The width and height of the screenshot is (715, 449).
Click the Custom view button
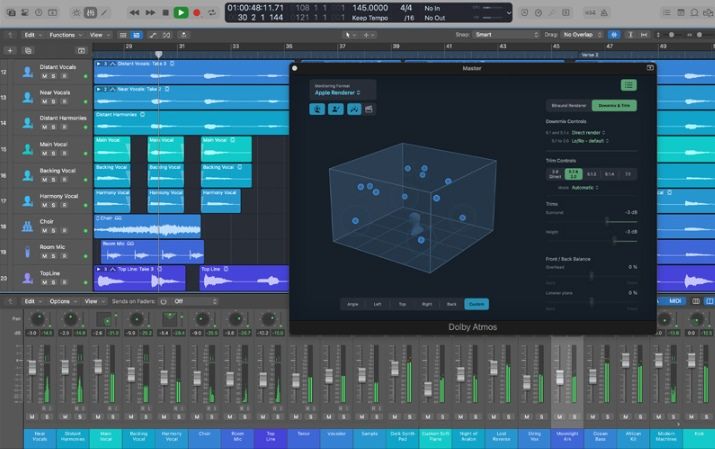point(476,303)
